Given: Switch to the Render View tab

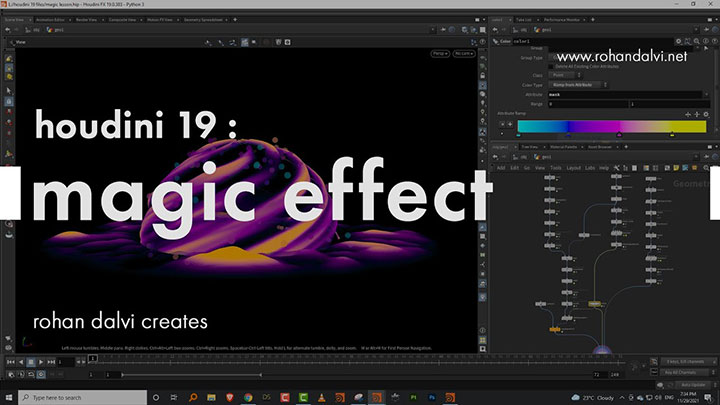Looking at the screenshot, I should click(x=86, y=20).
